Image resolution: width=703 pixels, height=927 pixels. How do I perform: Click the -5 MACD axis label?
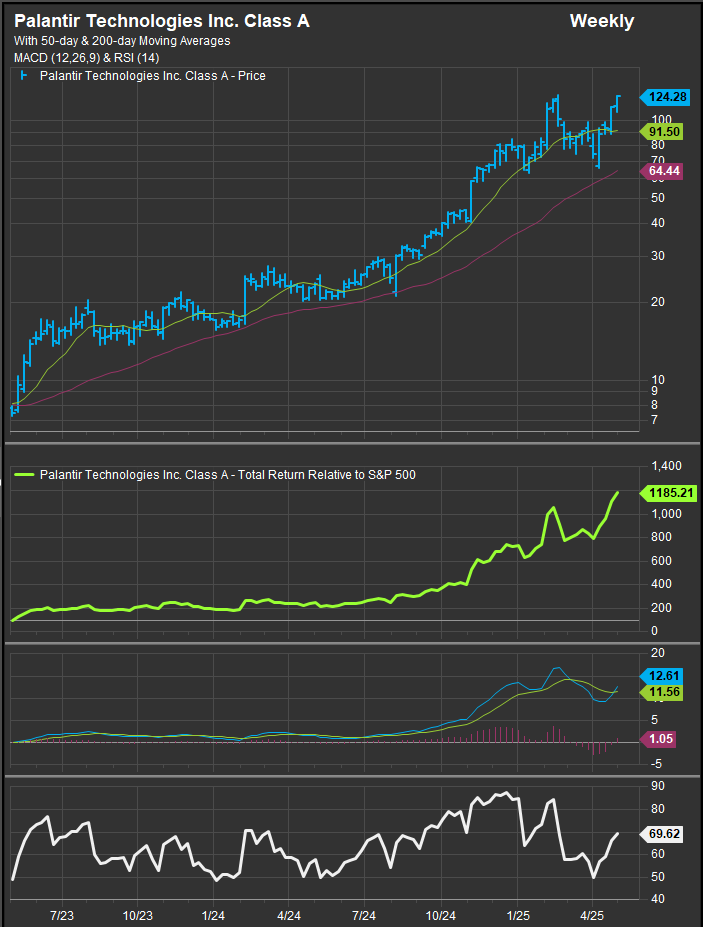pyautogui.click(x=656, y=764)
